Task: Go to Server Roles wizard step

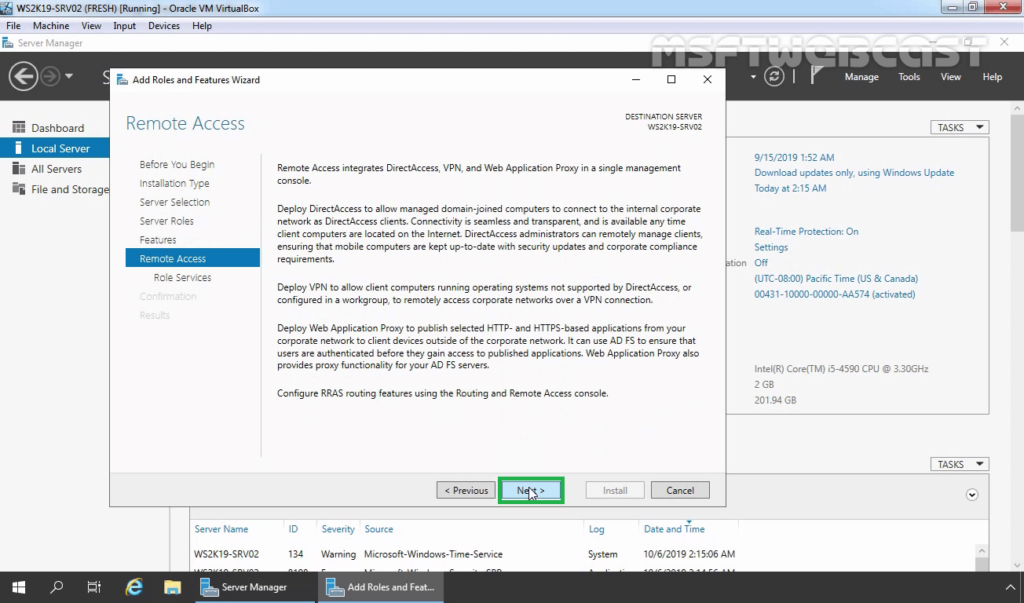Action: (166, 221)
